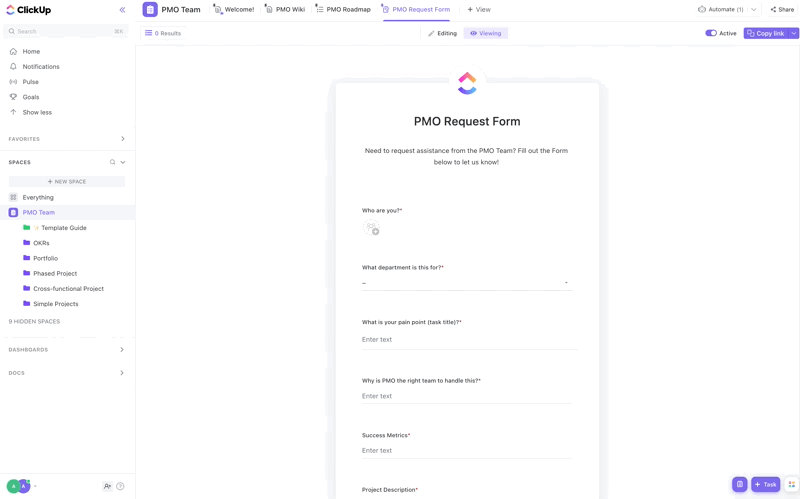Search spaces using magnifier icon
800x499 pixels.
112,162
